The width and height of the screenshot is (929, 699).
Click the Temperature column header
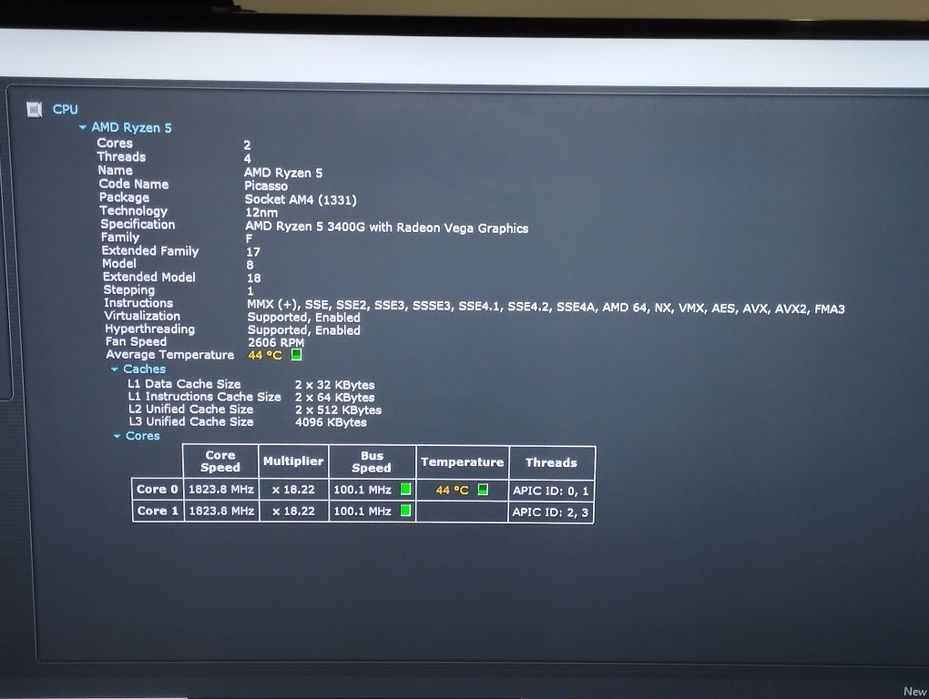click(x=462, y=462)
